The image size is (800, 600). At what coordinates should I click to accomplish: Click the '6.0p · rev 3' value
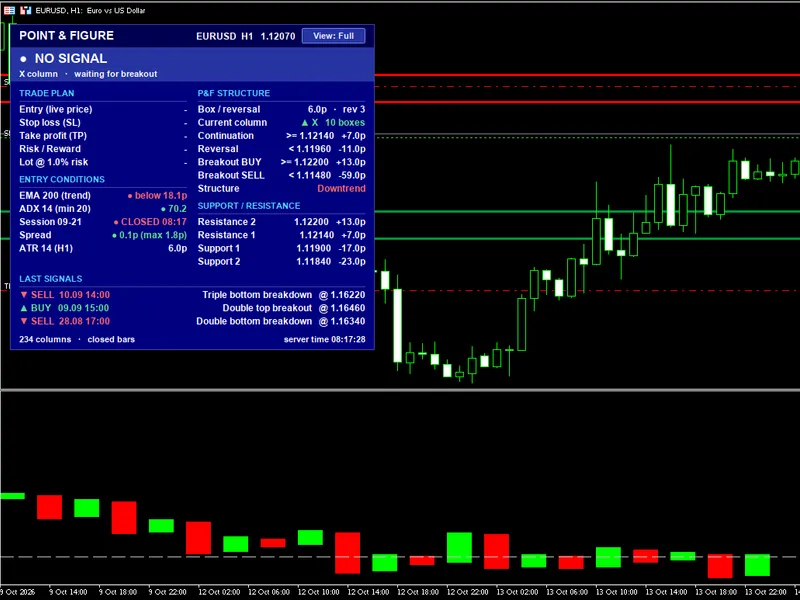(x=336, y=109)
